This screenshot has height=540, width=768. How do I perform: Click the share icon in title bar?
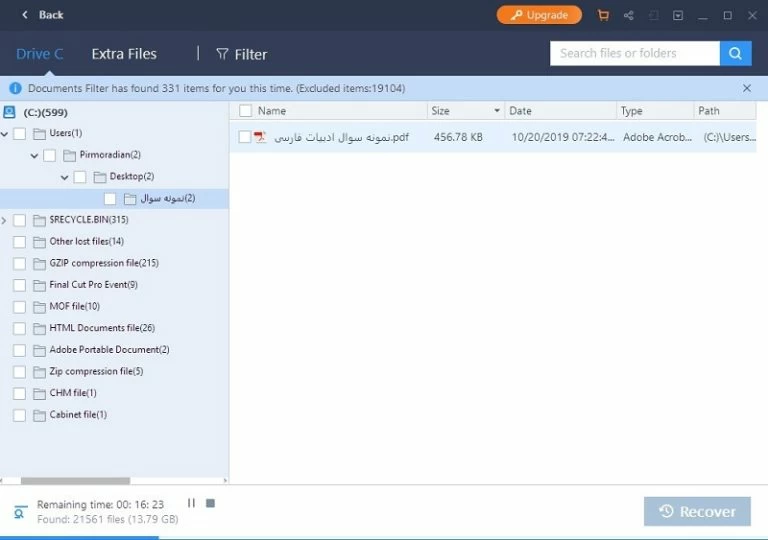(x=628, y=15)
